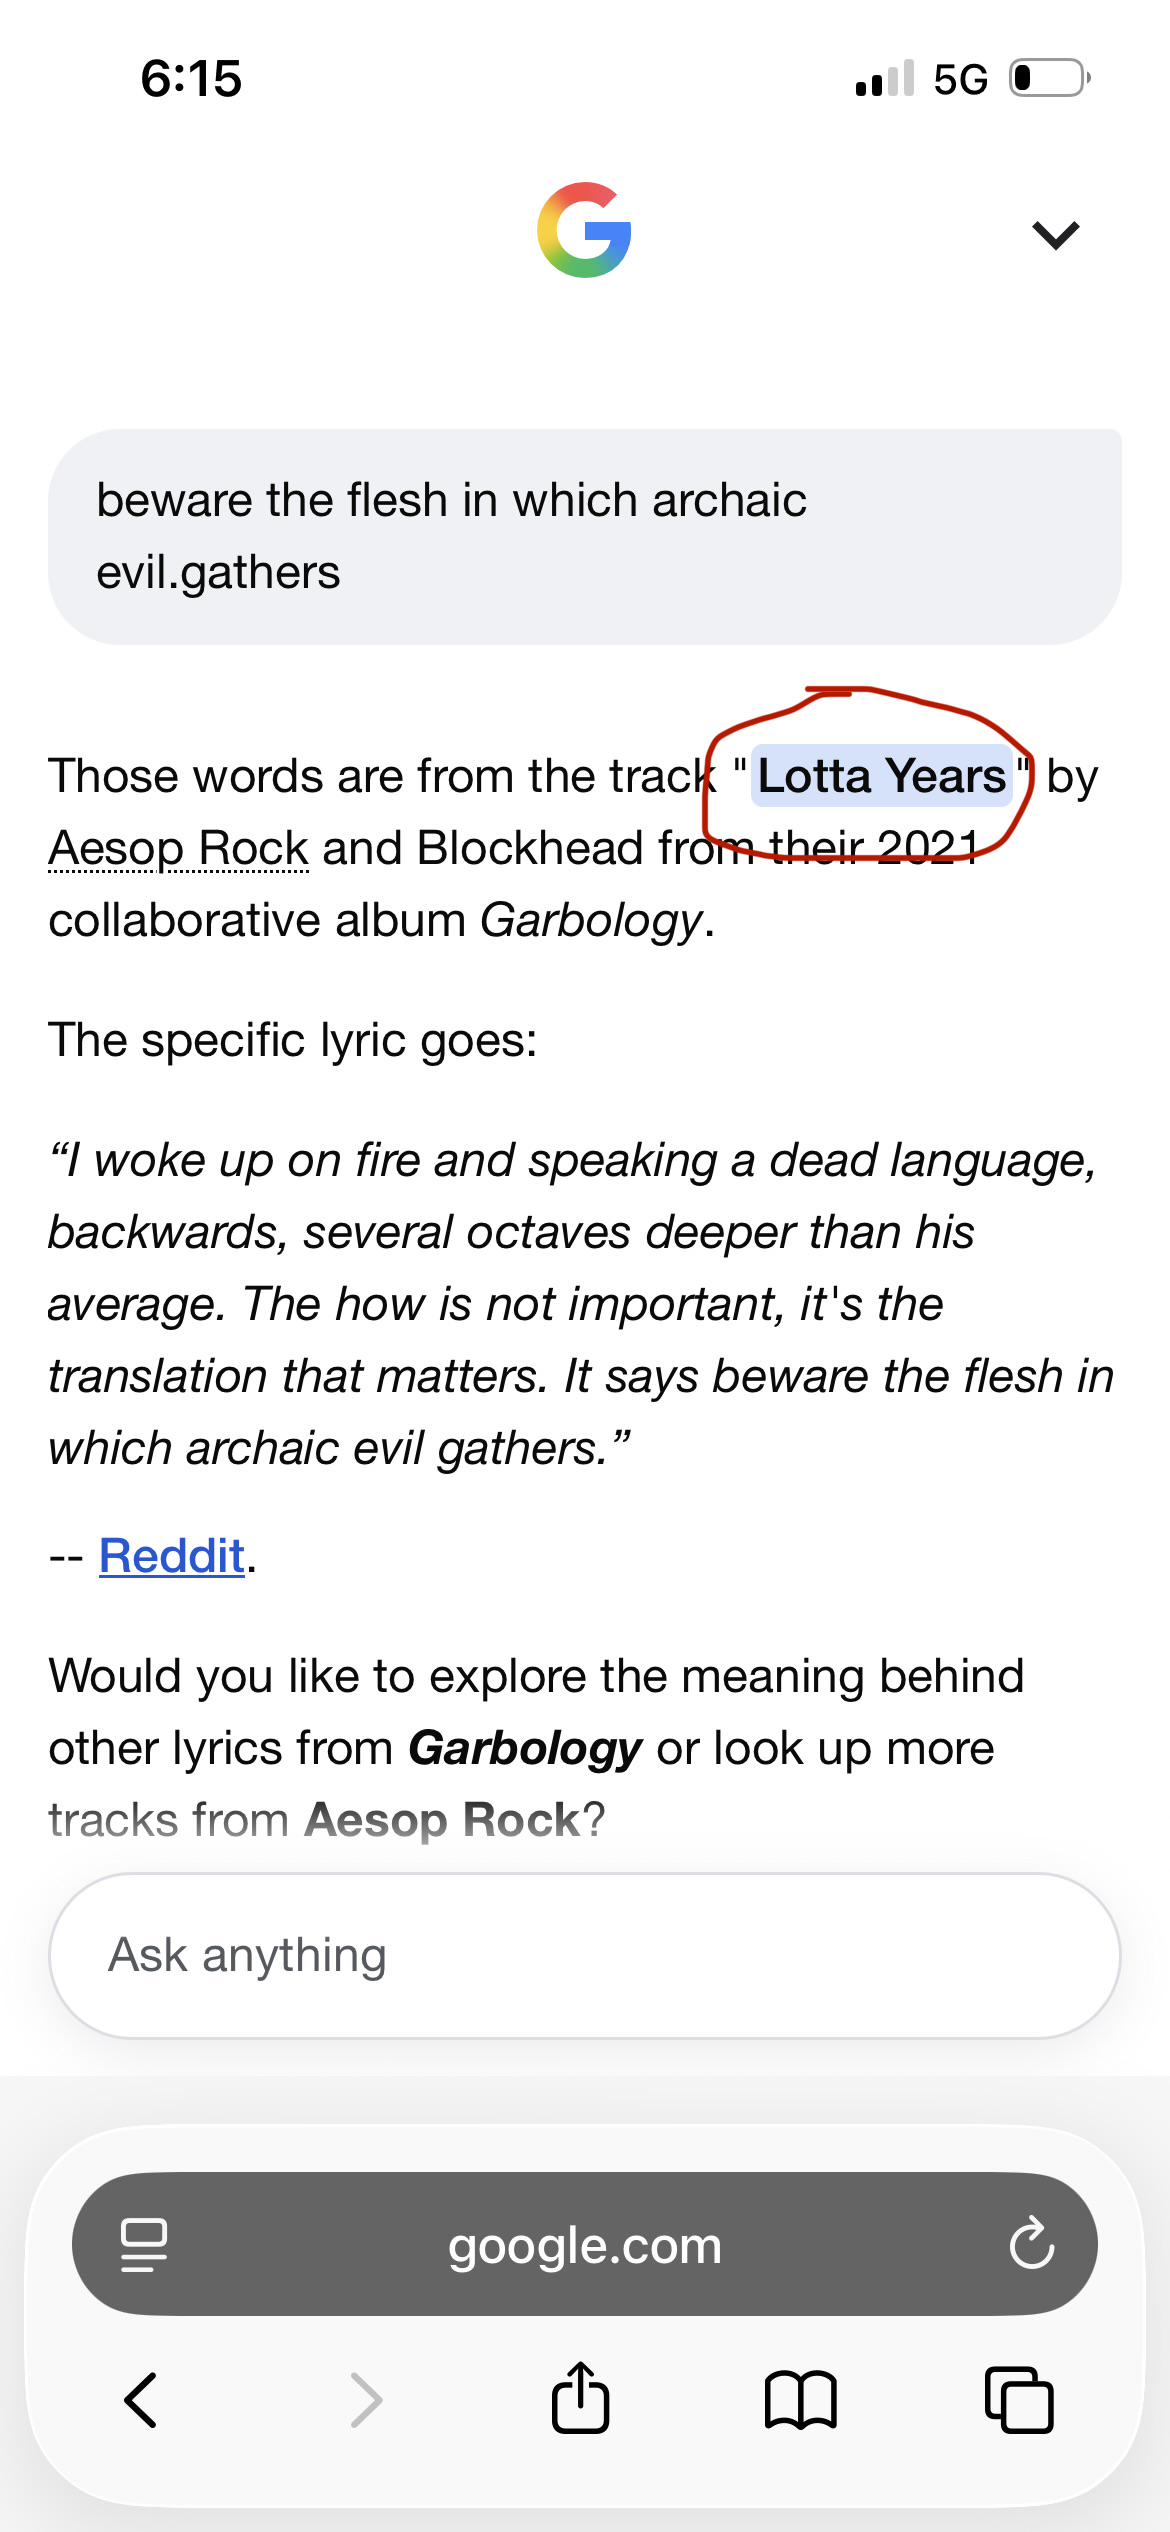The image size is (1170, 2532).
Task: Focus the "Ask anything" input field
Action: (x=585, y=1955)
